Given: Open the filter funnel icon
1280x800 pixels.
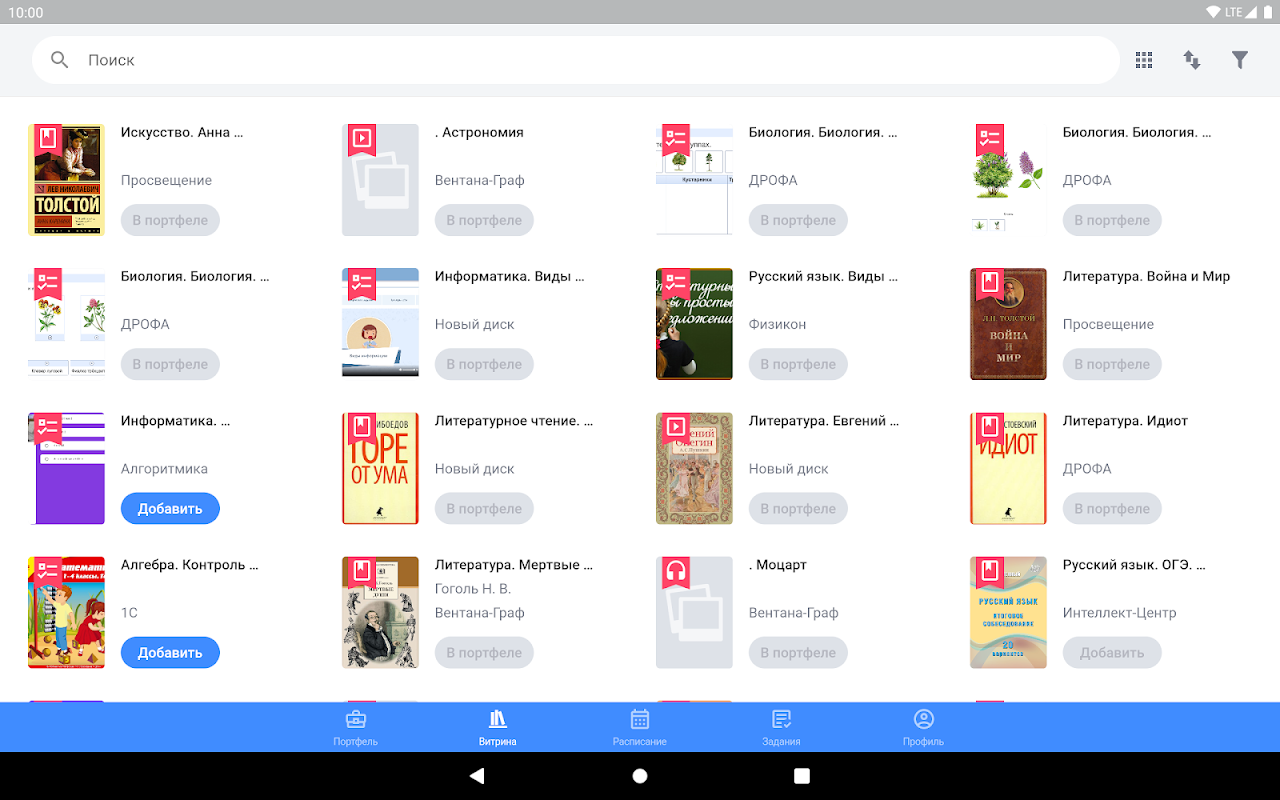Looking at the screenshot, I should (1240, 60).
